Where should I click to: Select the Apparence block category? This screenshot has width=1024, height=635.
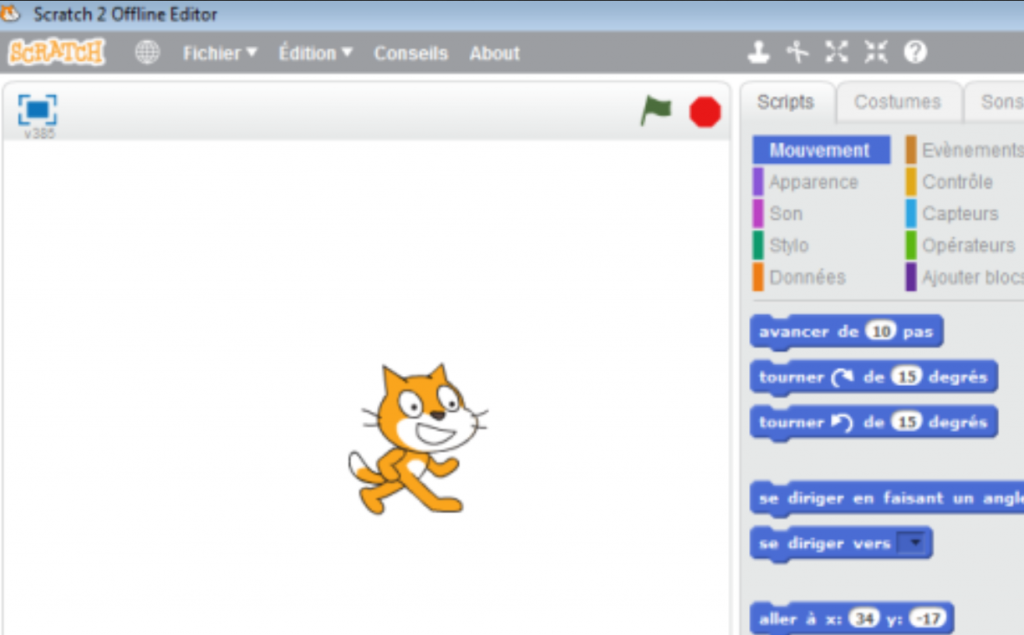(813, 182)
